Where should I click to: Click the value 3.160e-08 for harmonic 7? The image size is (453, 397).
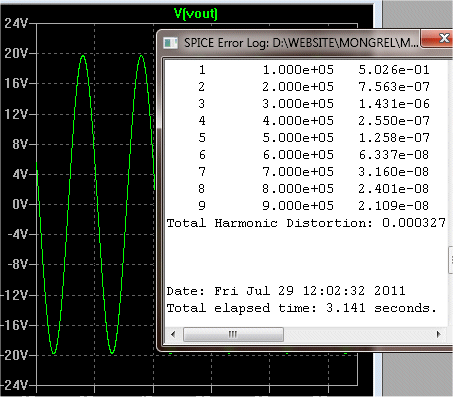(x=394, y=172)
